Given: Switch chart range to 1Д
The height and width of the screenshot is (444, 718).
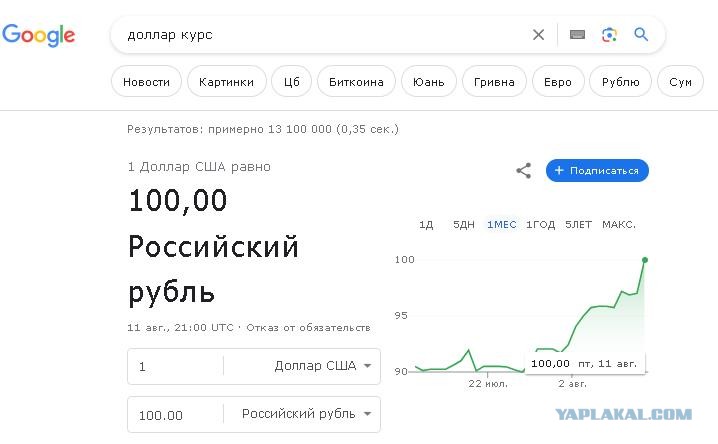Looking at the screenshot, I should pyautogui.click(x=426, y=225).
